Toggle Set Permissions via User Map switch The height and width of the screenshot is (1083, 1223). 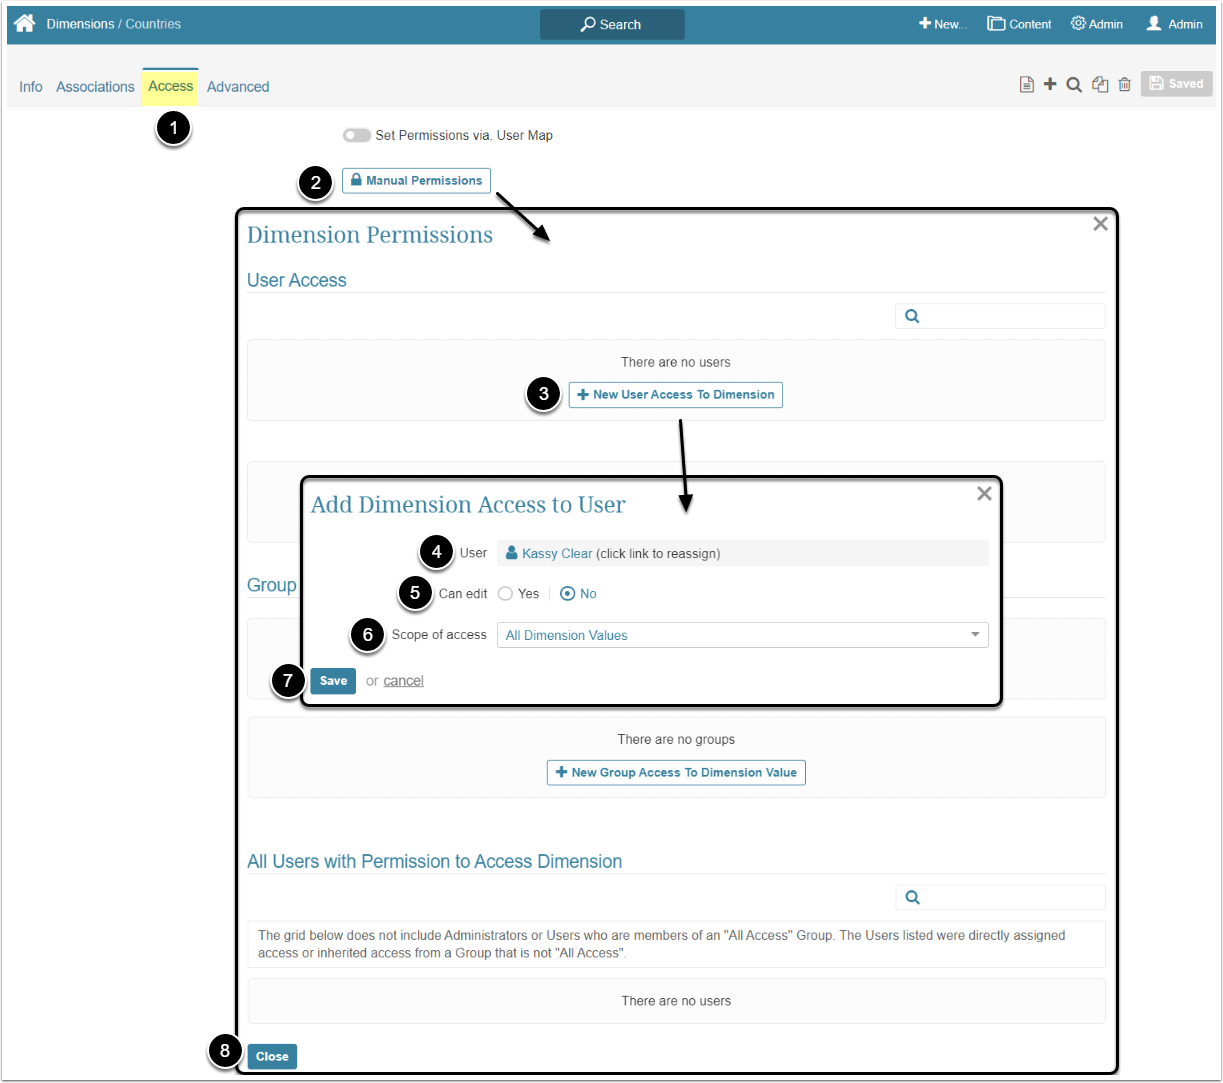(x=356, y=135)
